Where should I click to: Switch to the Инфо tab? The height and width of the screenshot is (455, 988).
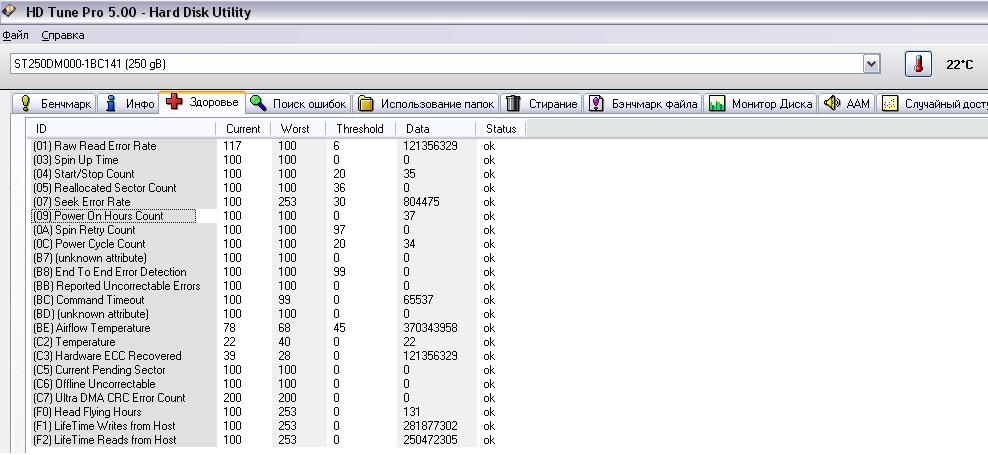129,104
